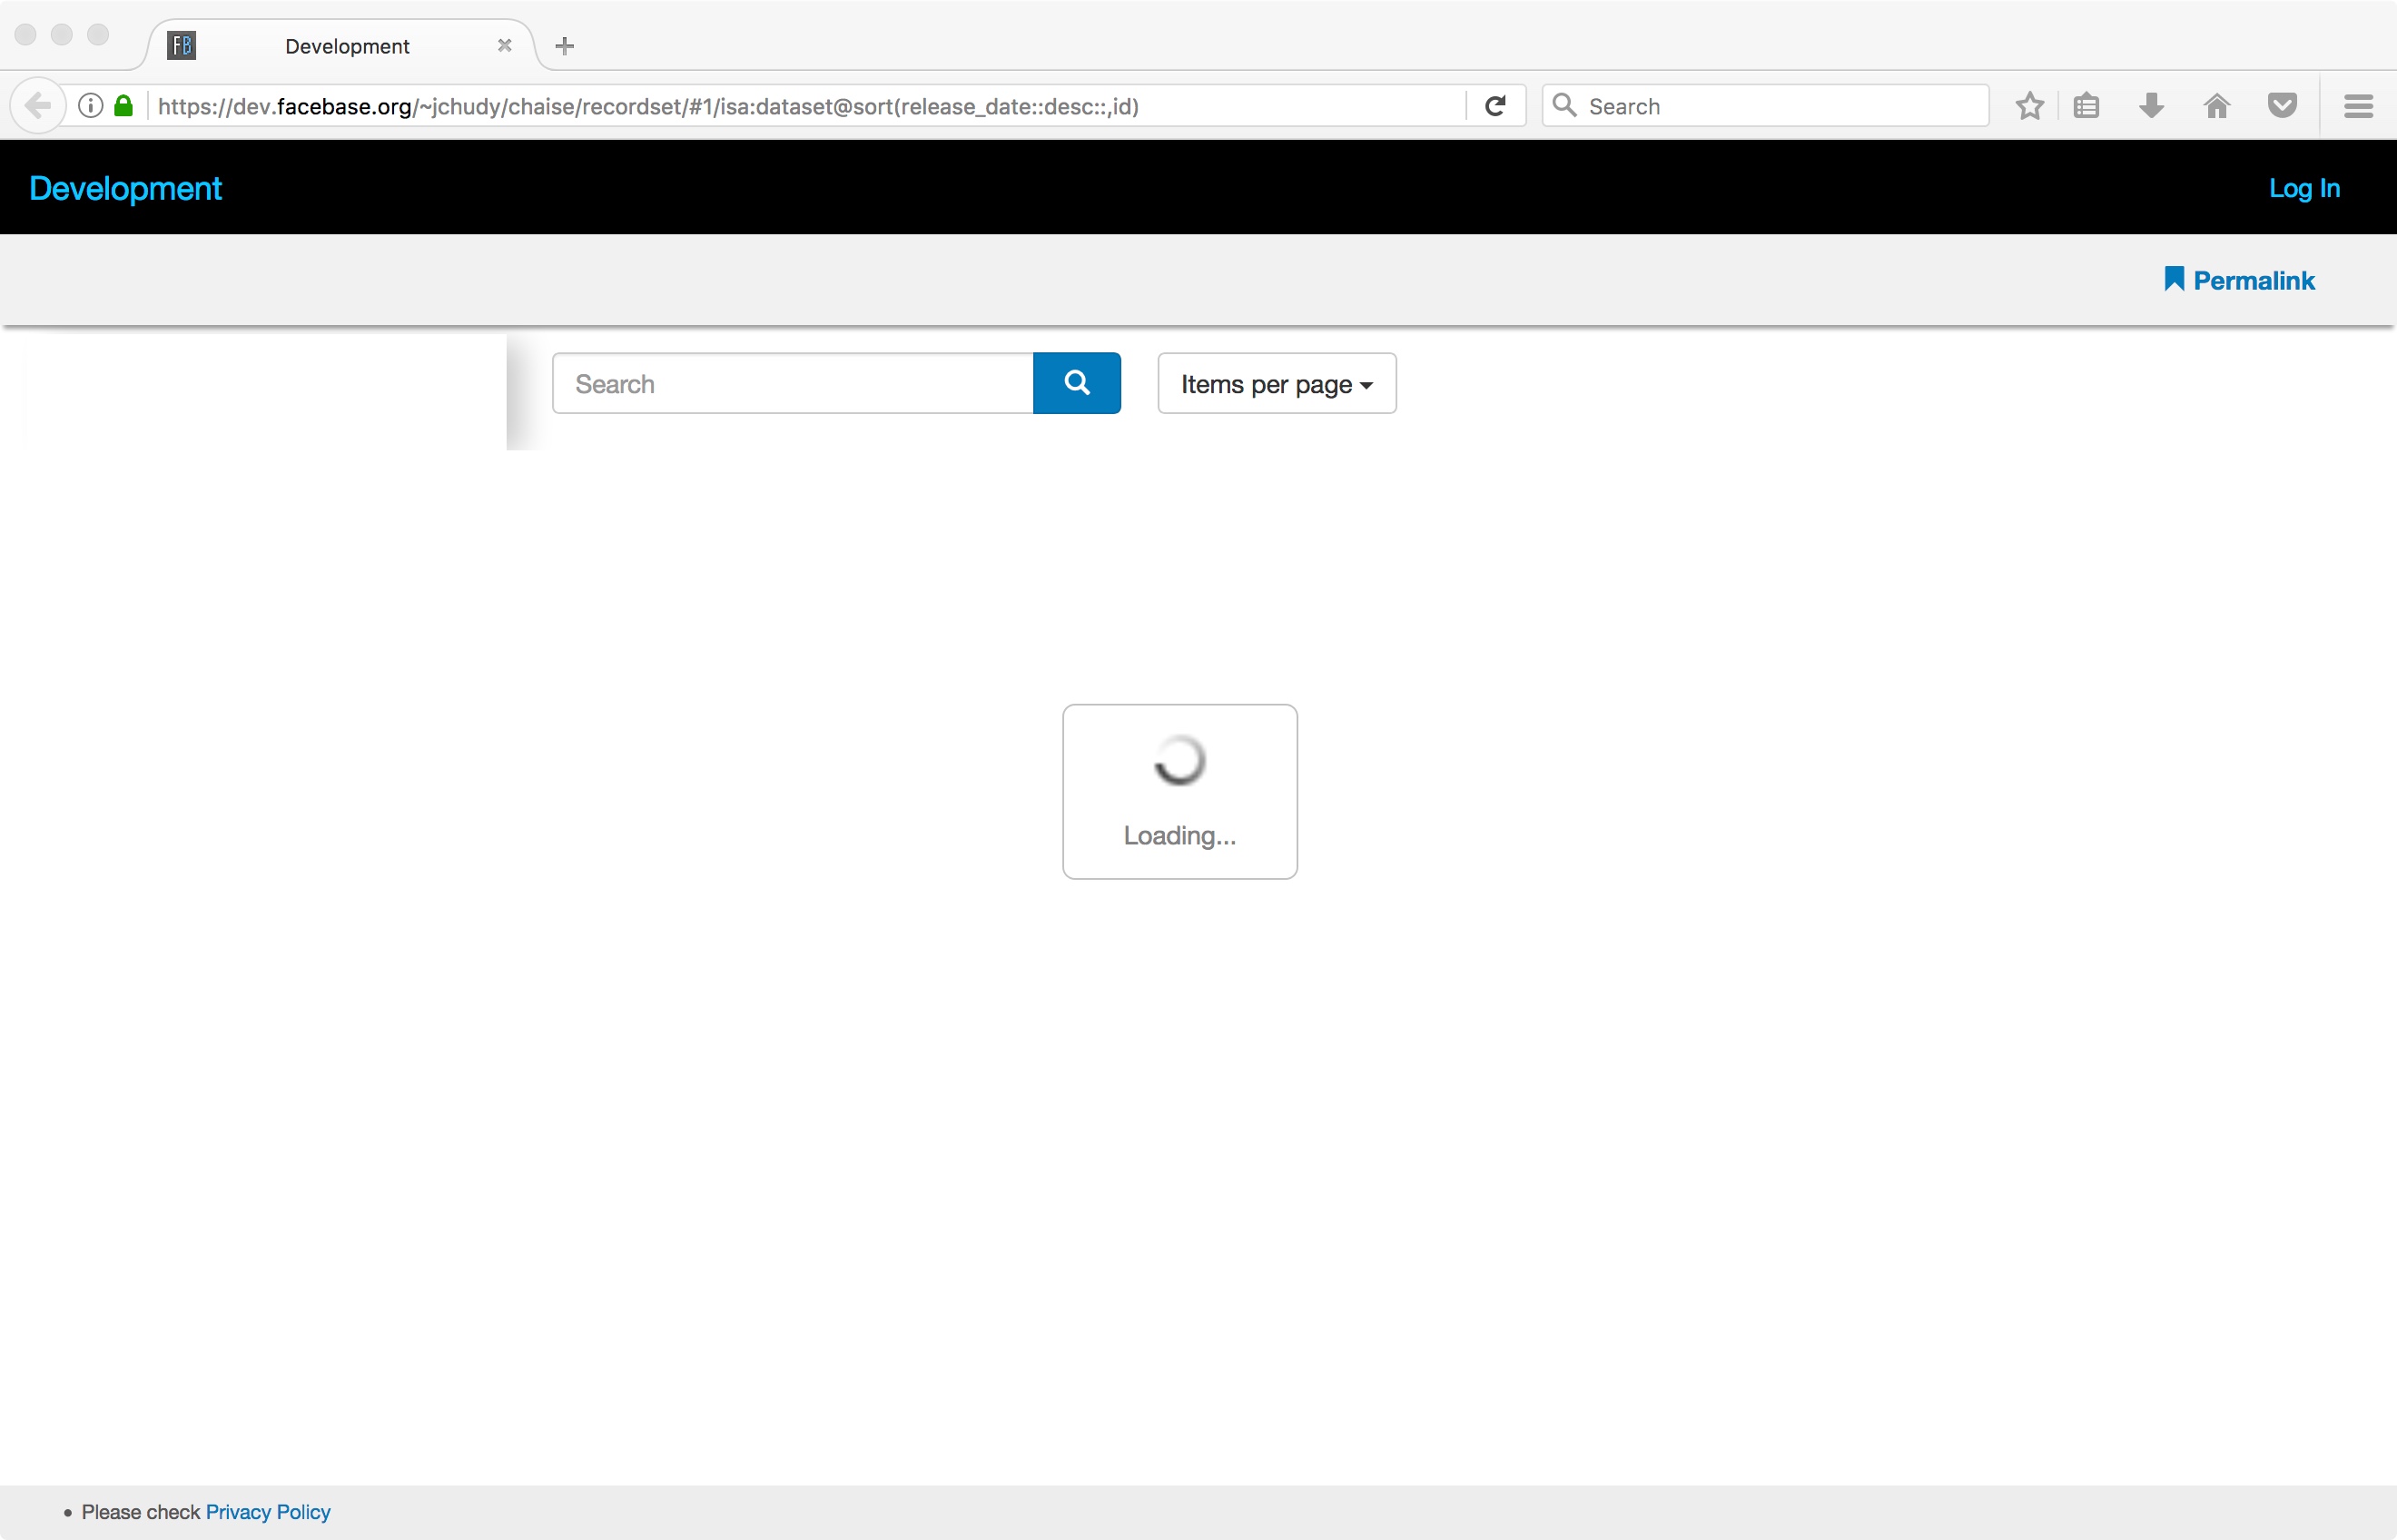Save page to Pocket icon
2397x1540 pixels.
pos(2282,105)
